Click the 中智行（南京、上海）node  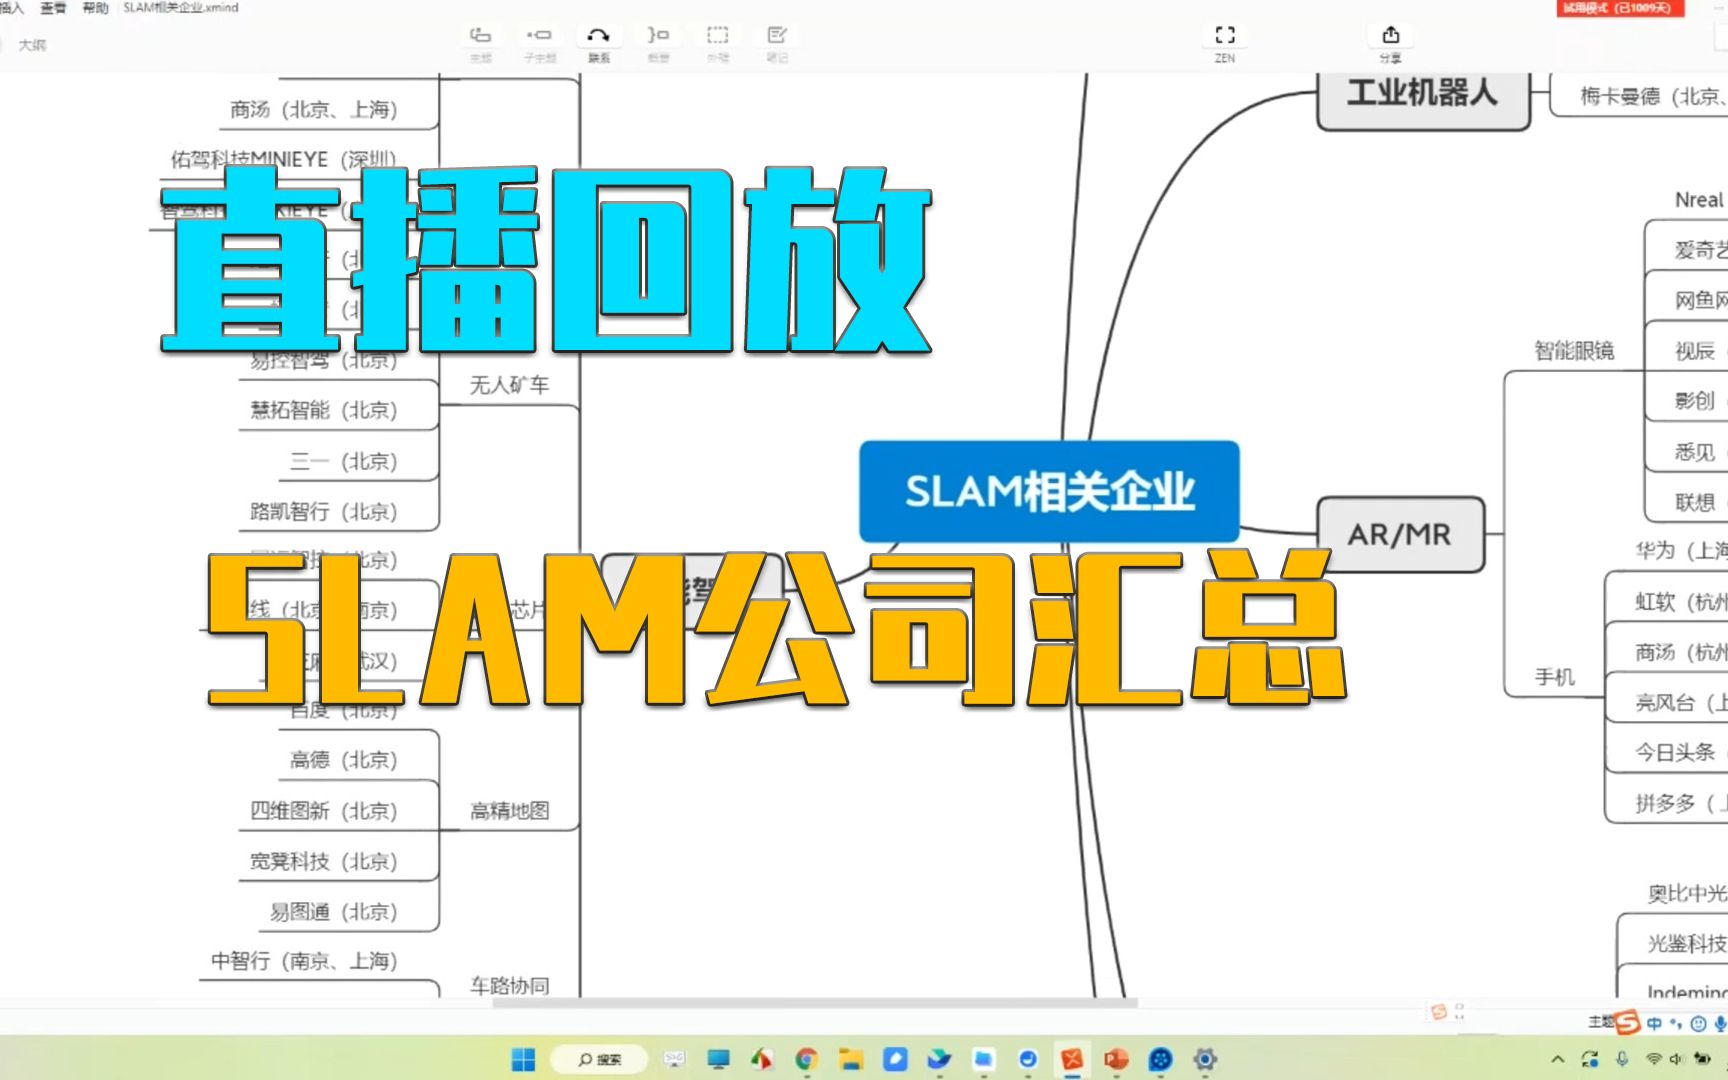(304, 961)
